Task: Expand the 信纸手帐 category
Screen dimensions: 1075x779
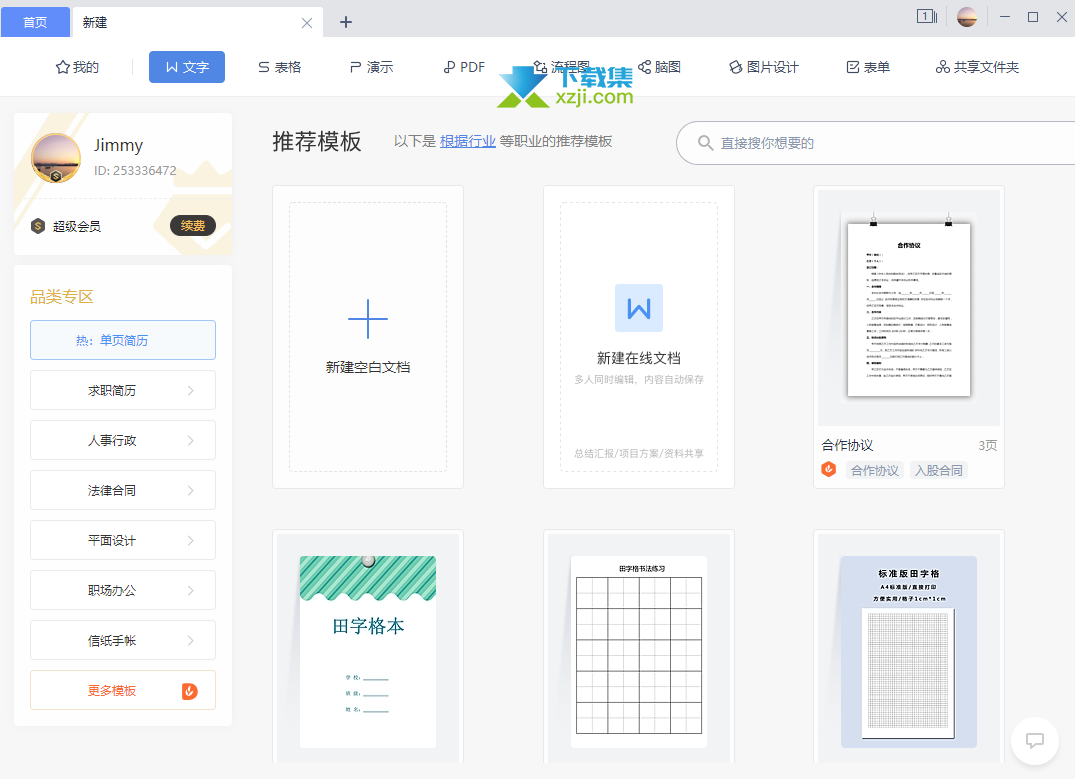Action: pyautogui.click(x=123, y=640)
